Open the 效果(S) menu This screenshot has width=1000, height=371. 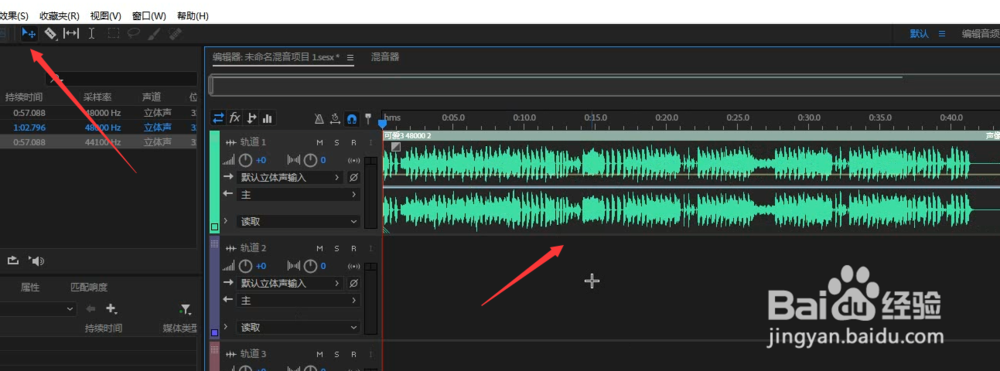[x=13, y=15]
